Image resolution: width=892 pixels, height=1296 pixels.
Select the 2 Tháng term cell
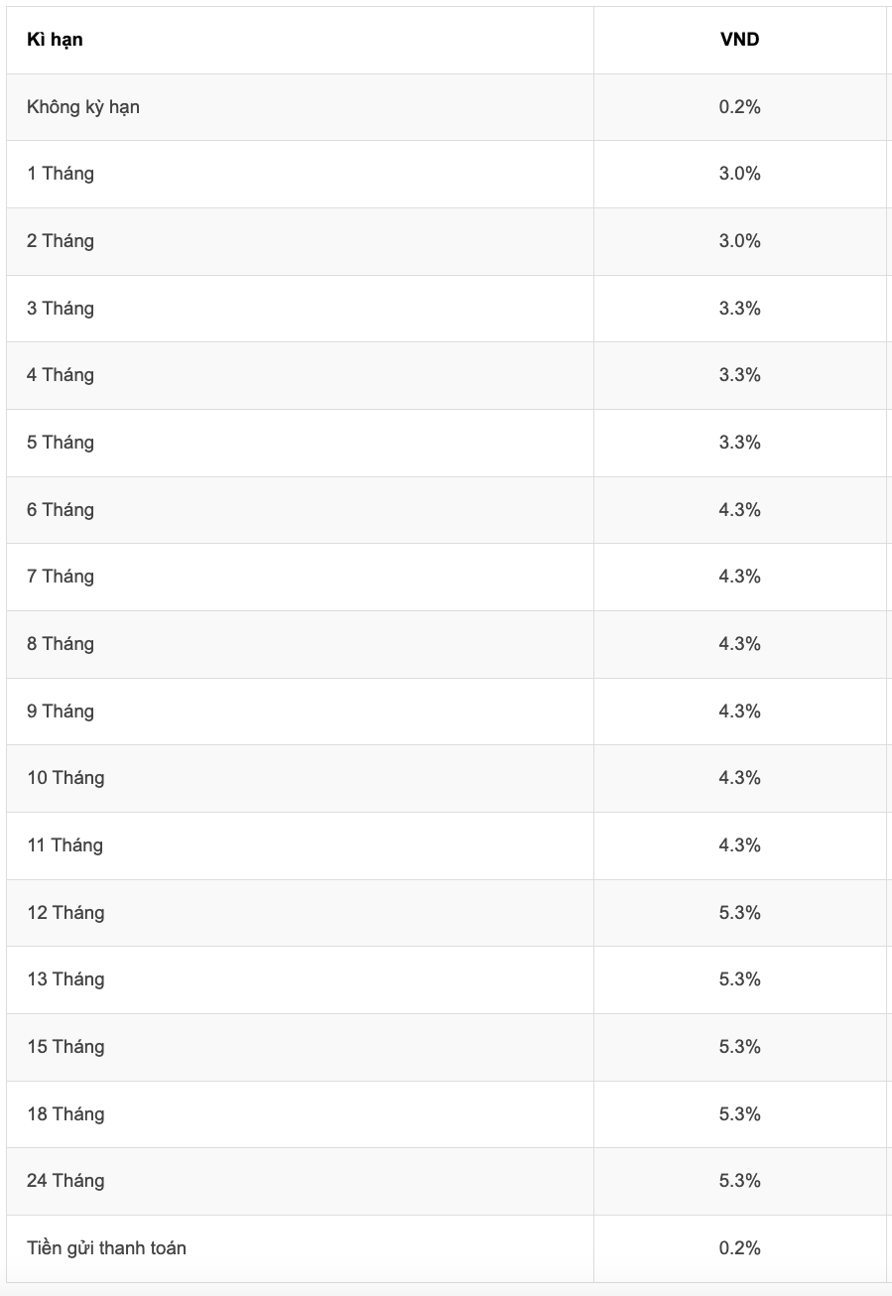coord(60,241)
